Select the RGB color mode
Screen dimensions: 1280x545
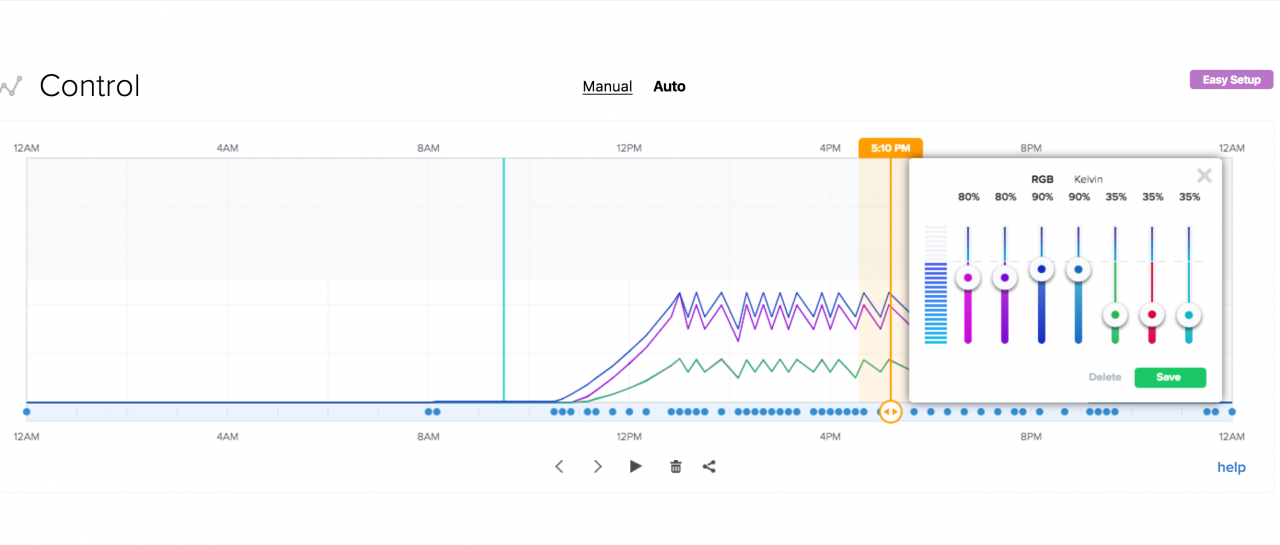1042,179
